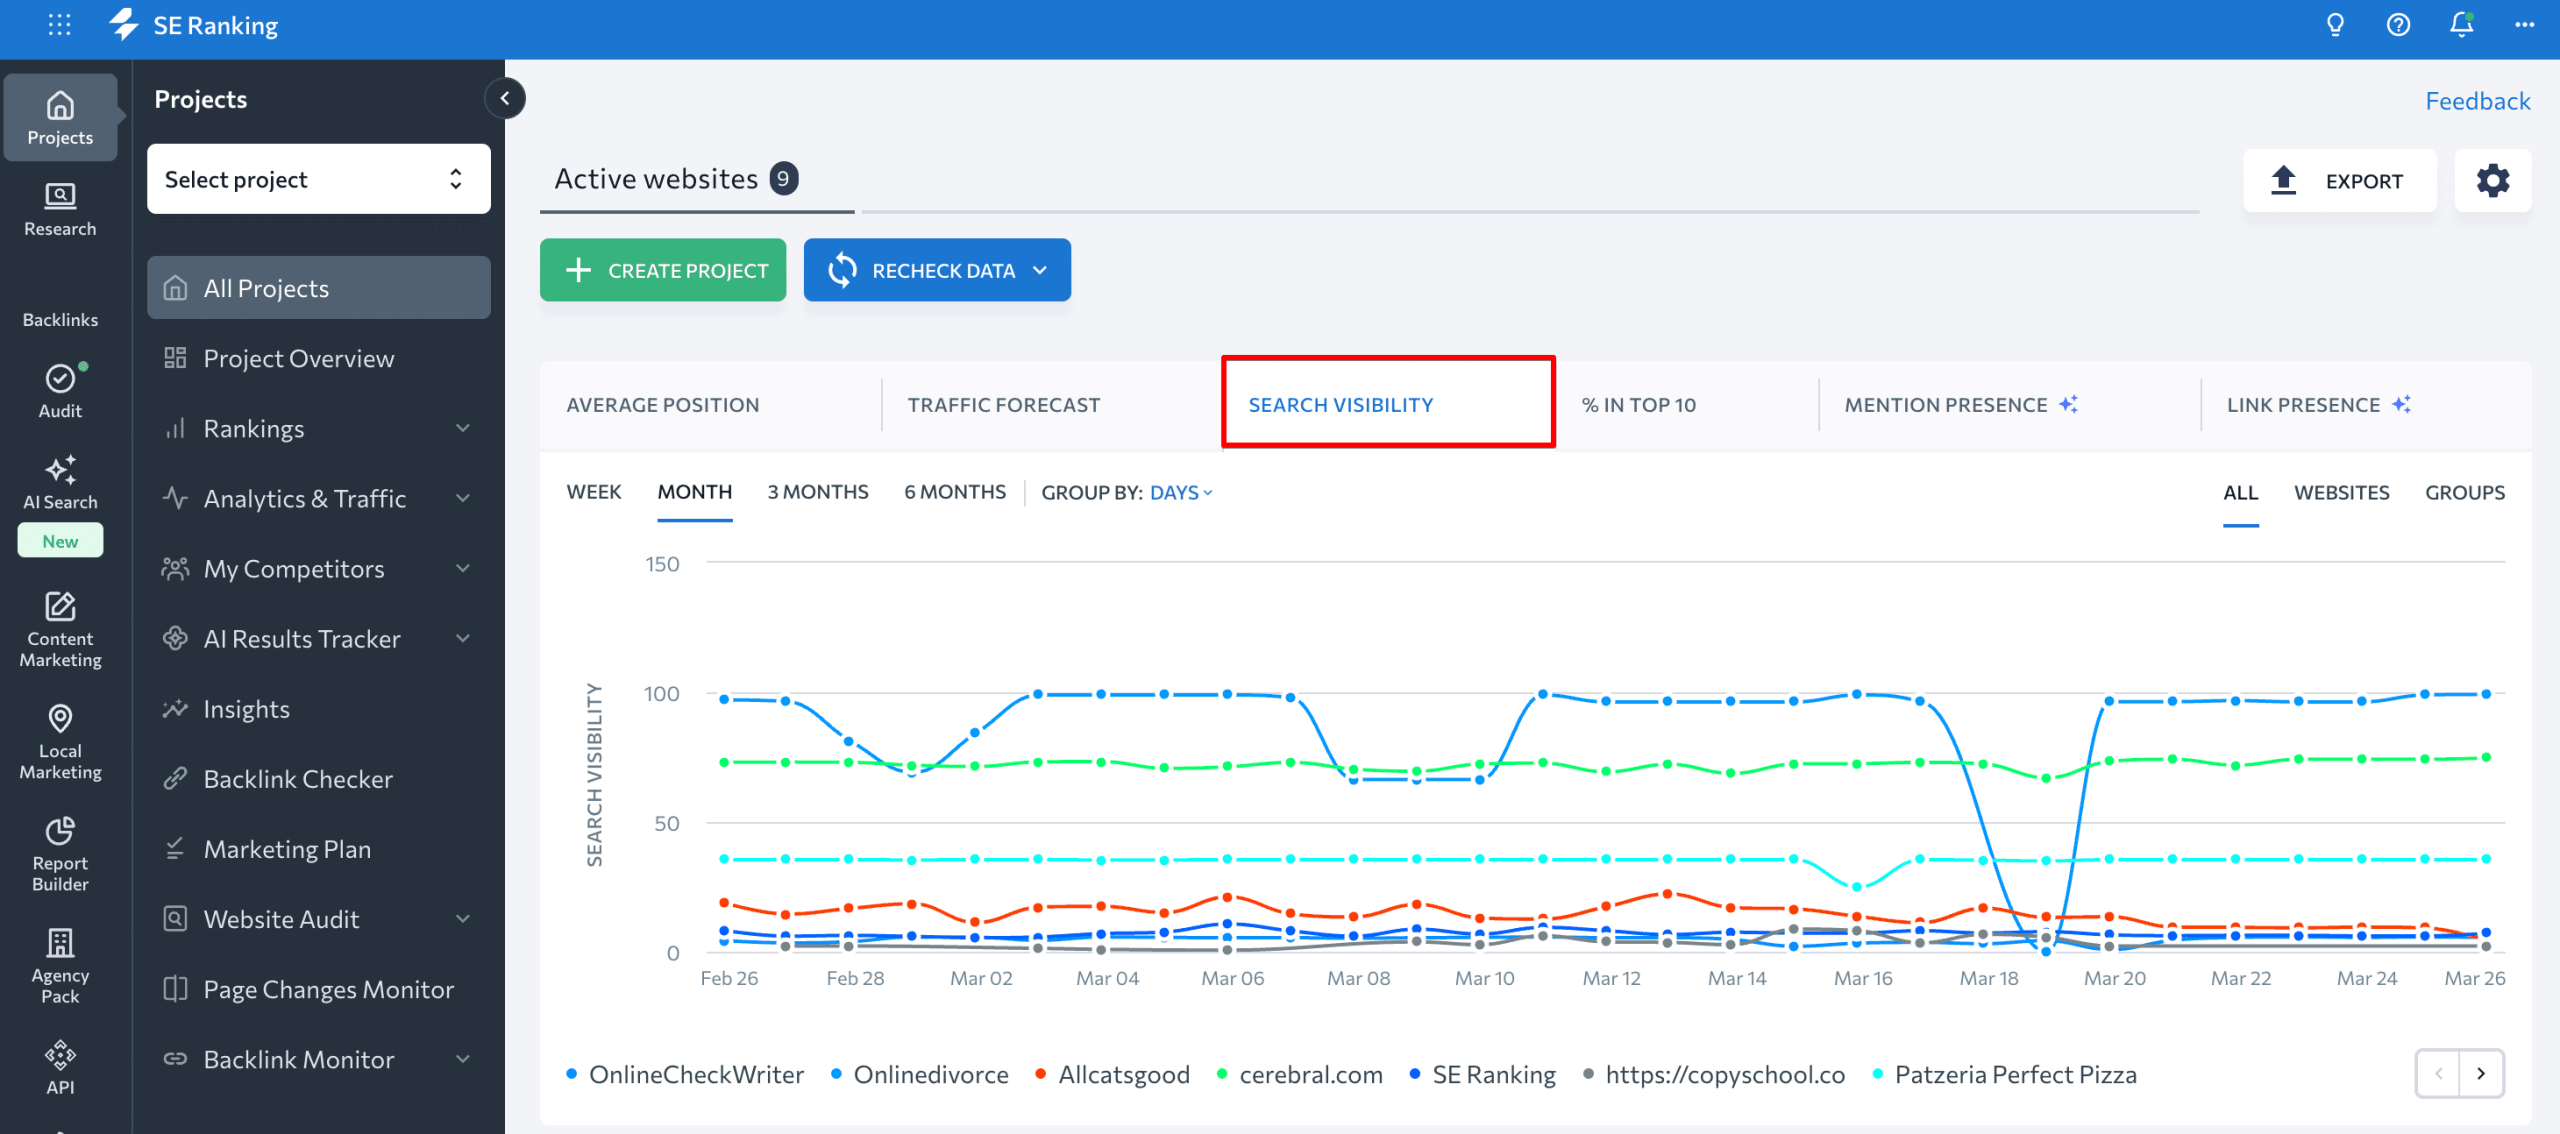Viewport: 2560px width, 1134px height.
Task: Open the MENTION PRESENCE tab
Action: pyautogui.click(x=1946, y=404)
